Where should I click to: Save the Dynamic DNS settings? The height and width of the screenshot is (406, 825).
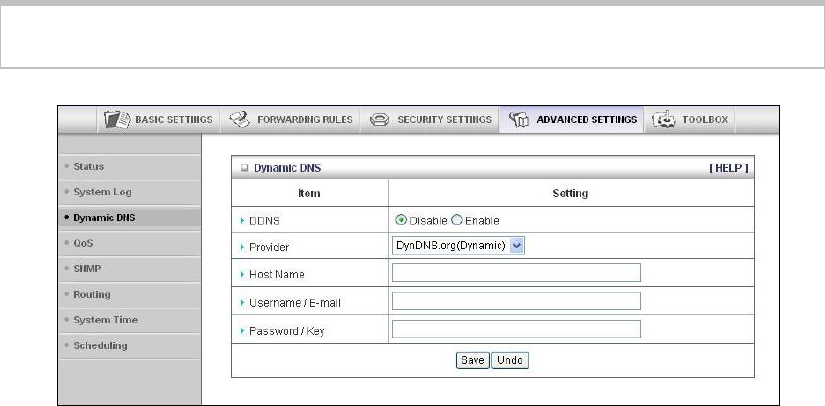click(472, 360)
